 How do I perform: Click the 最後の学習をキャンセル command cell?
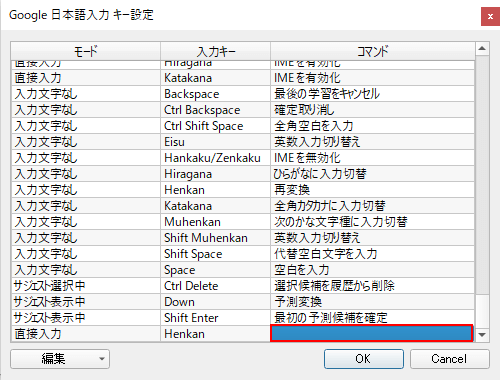point(372,94)
